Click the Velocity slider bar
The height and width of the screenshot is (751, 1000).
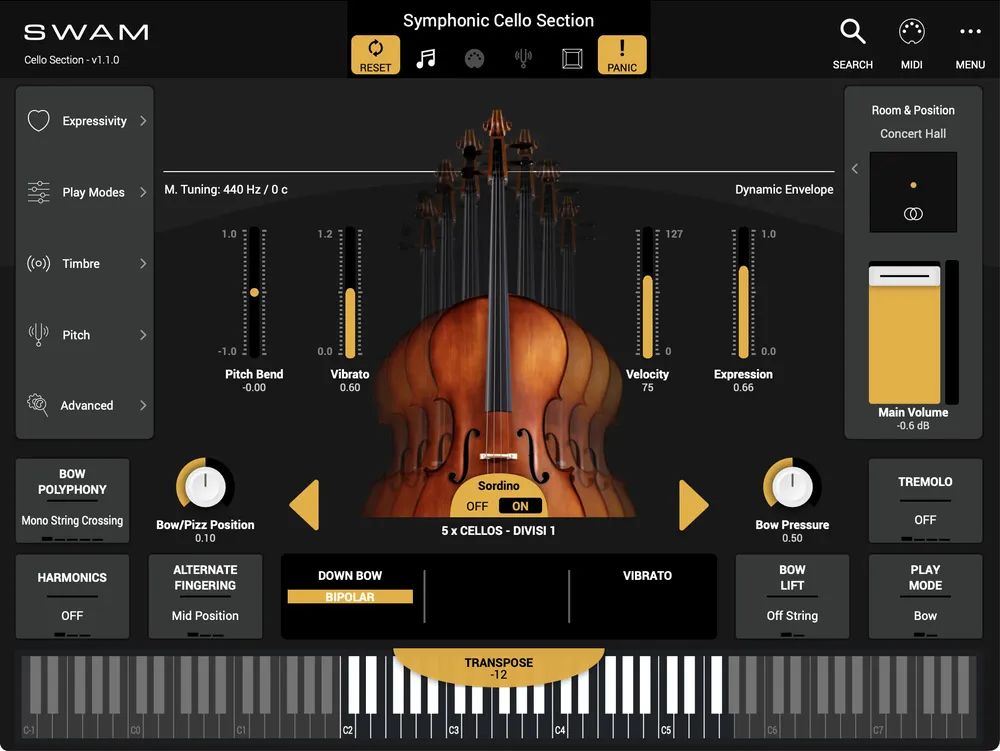click(647, 292)
